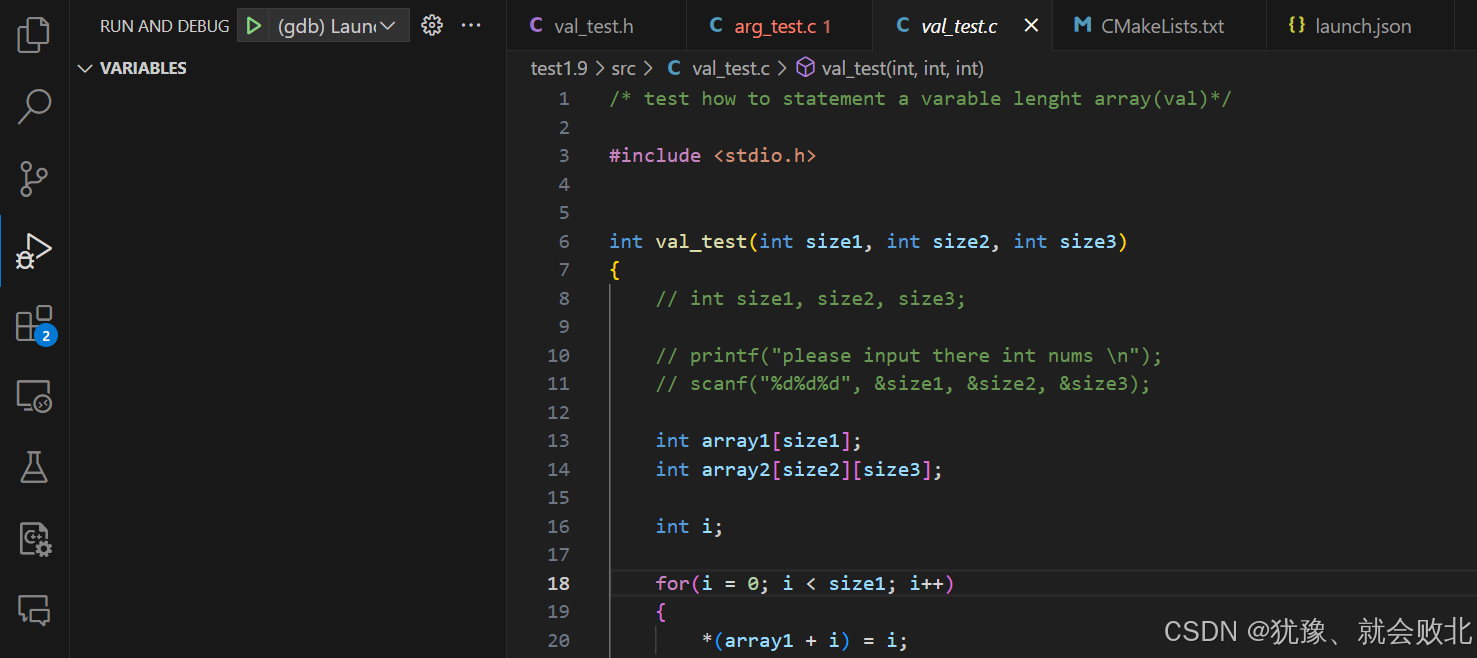
Task: Click the test1.9 breadcrumb
Action: point(560,68)
